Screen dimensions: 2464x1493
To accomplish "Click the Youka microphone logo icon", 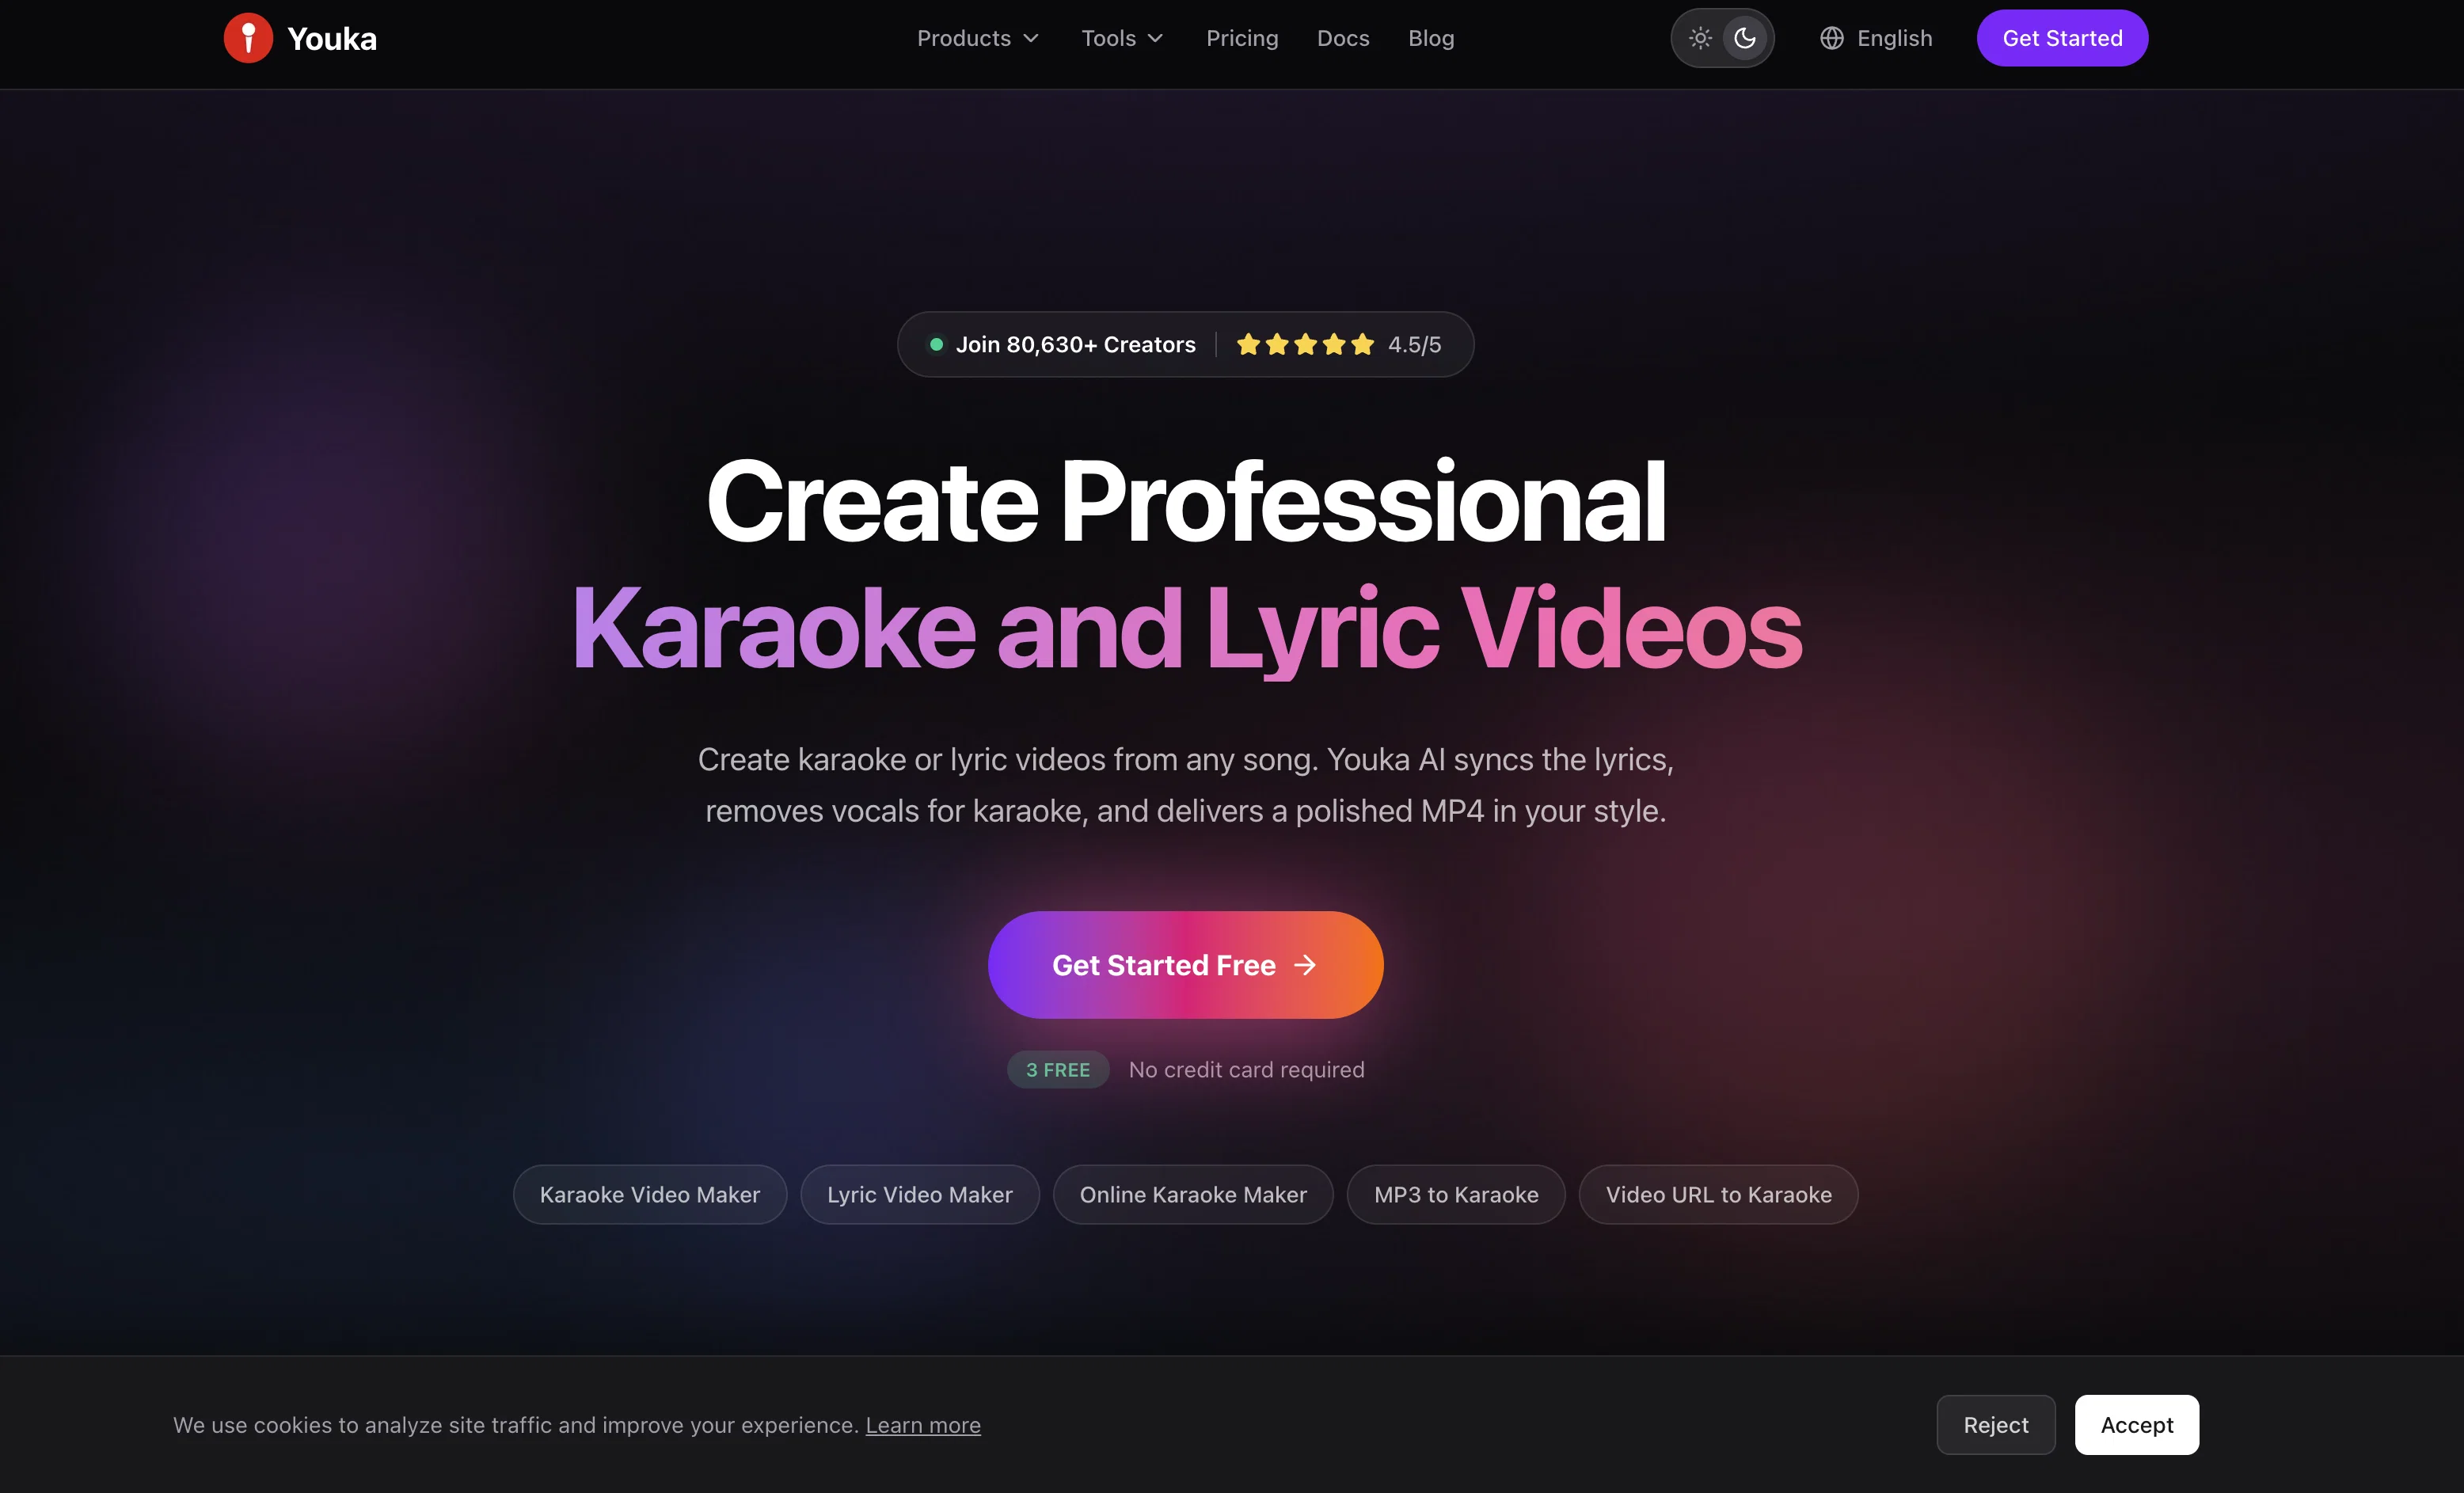I will (248, 38).
